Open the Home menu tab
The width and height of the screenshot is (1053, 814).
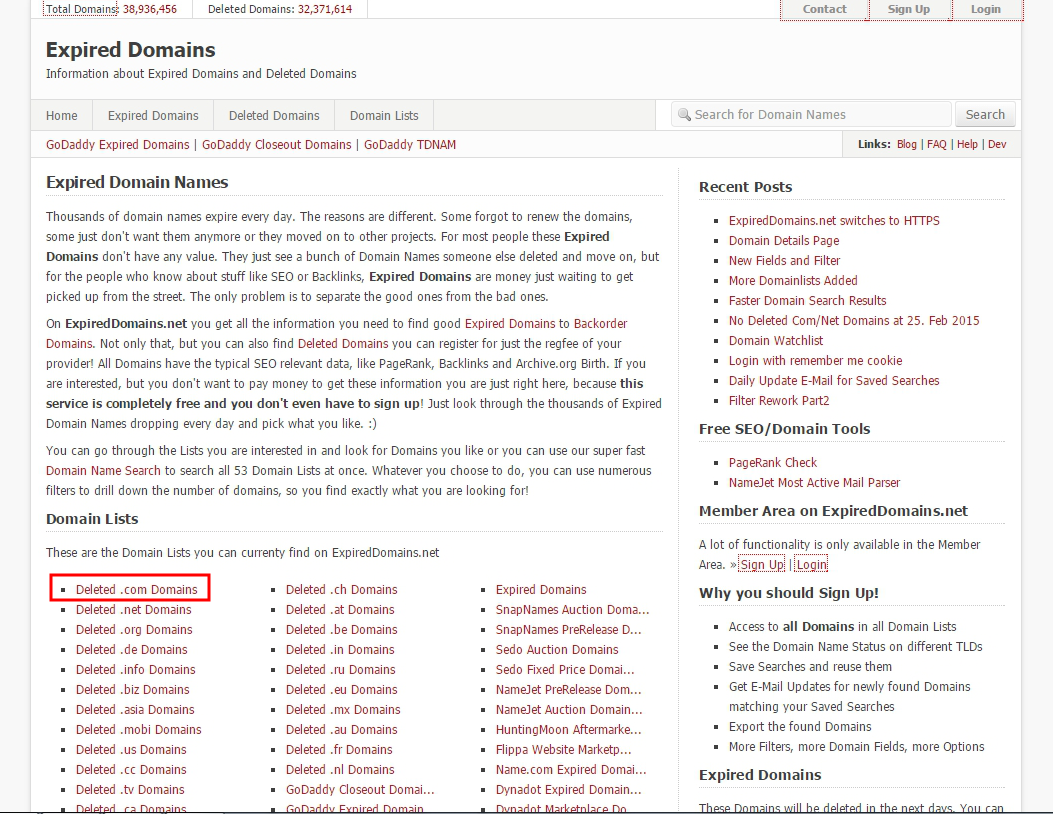pyautogui.click(x=62, y=115)
